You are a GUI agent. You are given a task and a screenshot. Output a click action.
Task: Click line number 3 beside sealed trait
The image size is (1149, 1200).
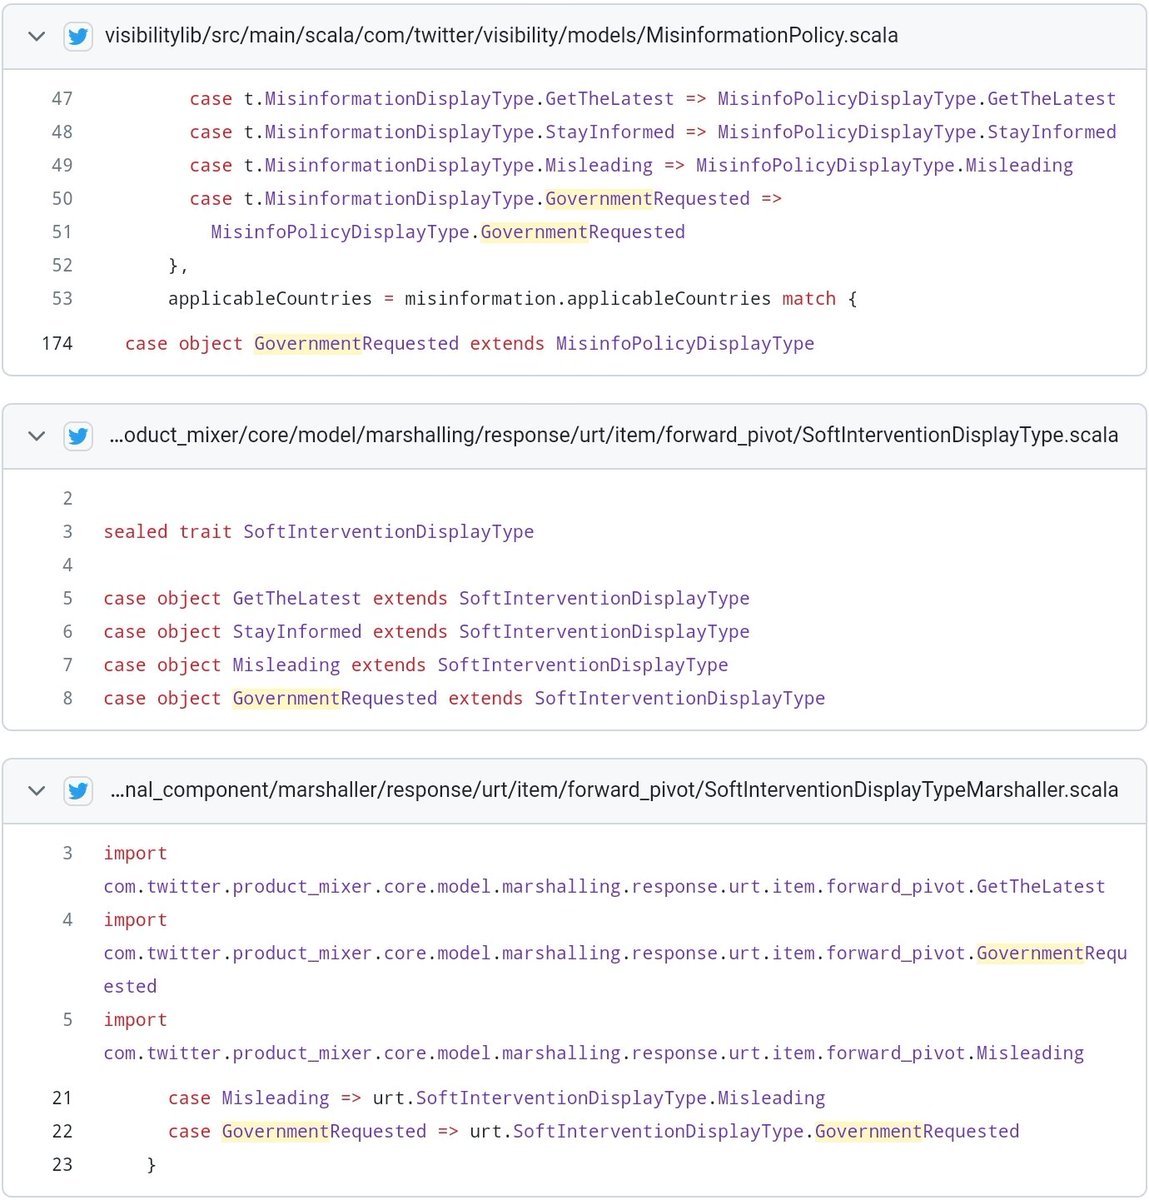point(68,532)
